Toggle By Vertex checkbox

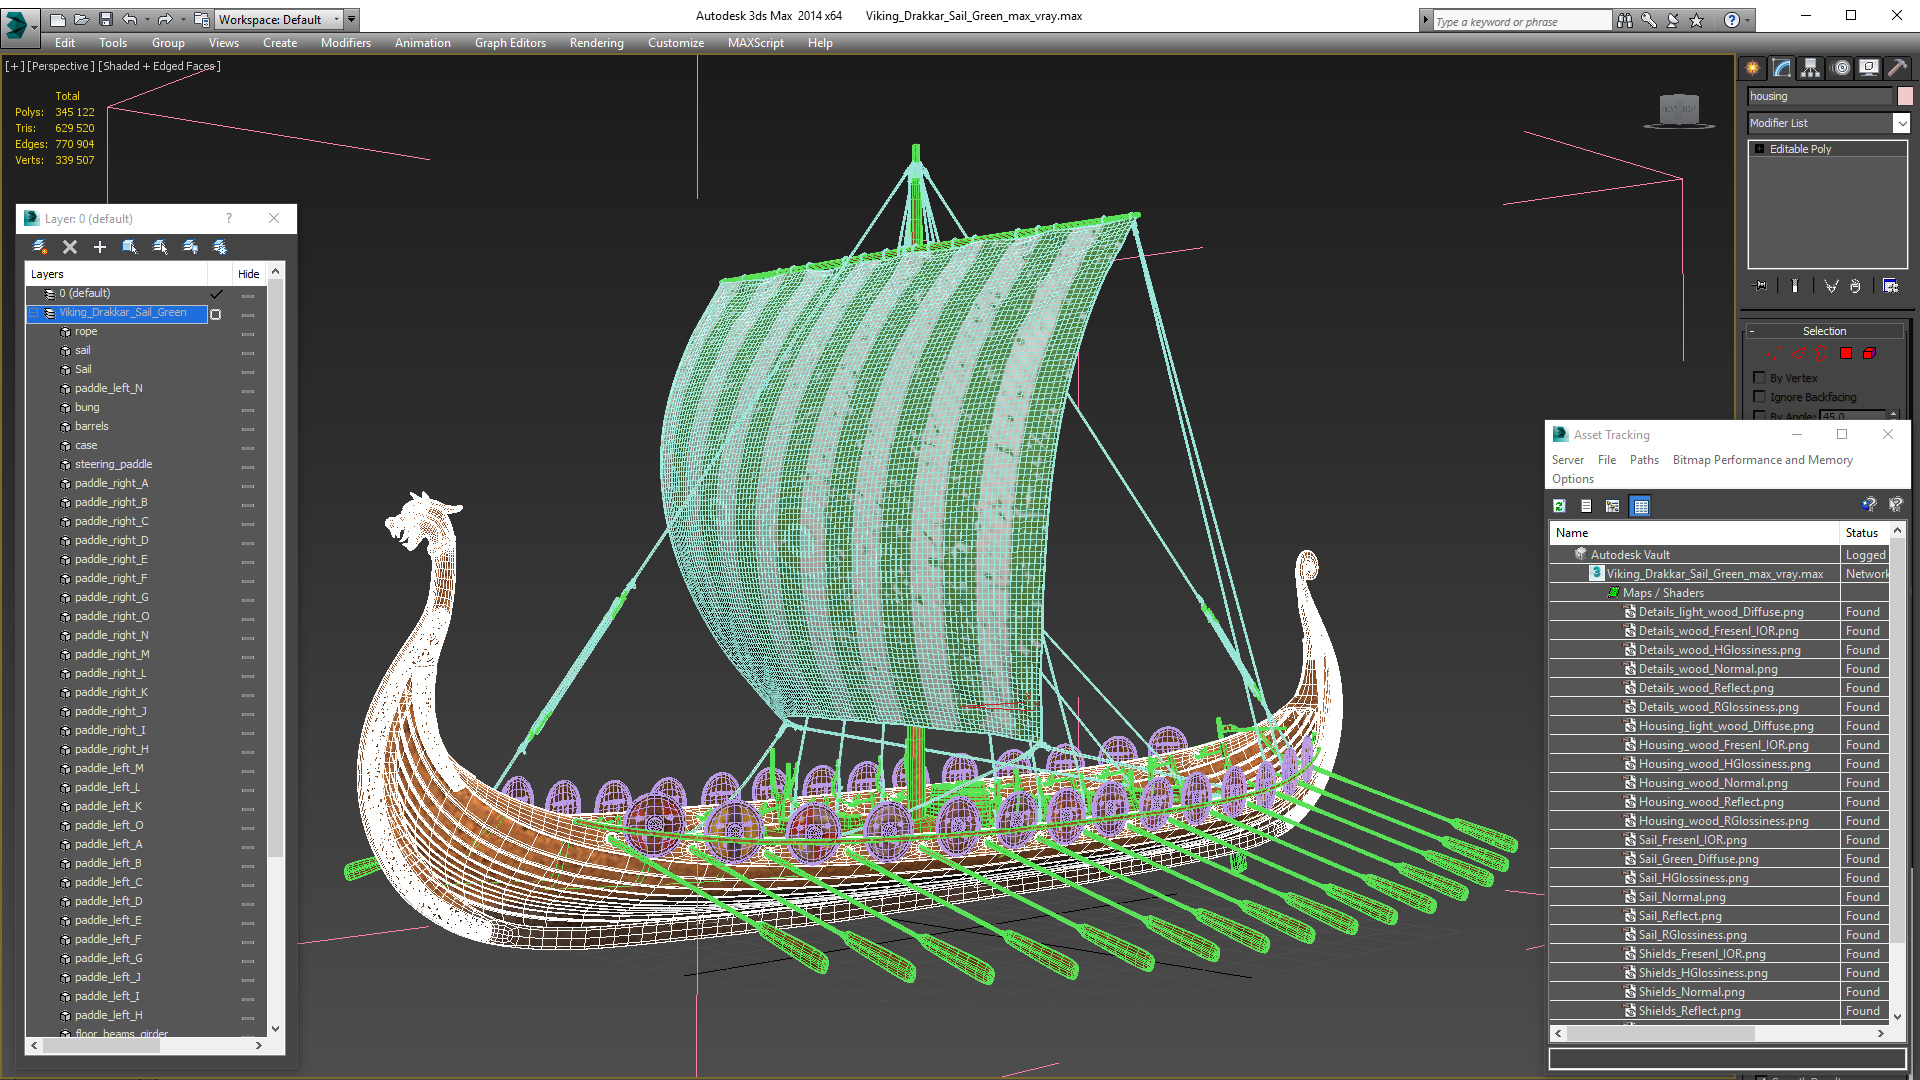click(1760, 378)
